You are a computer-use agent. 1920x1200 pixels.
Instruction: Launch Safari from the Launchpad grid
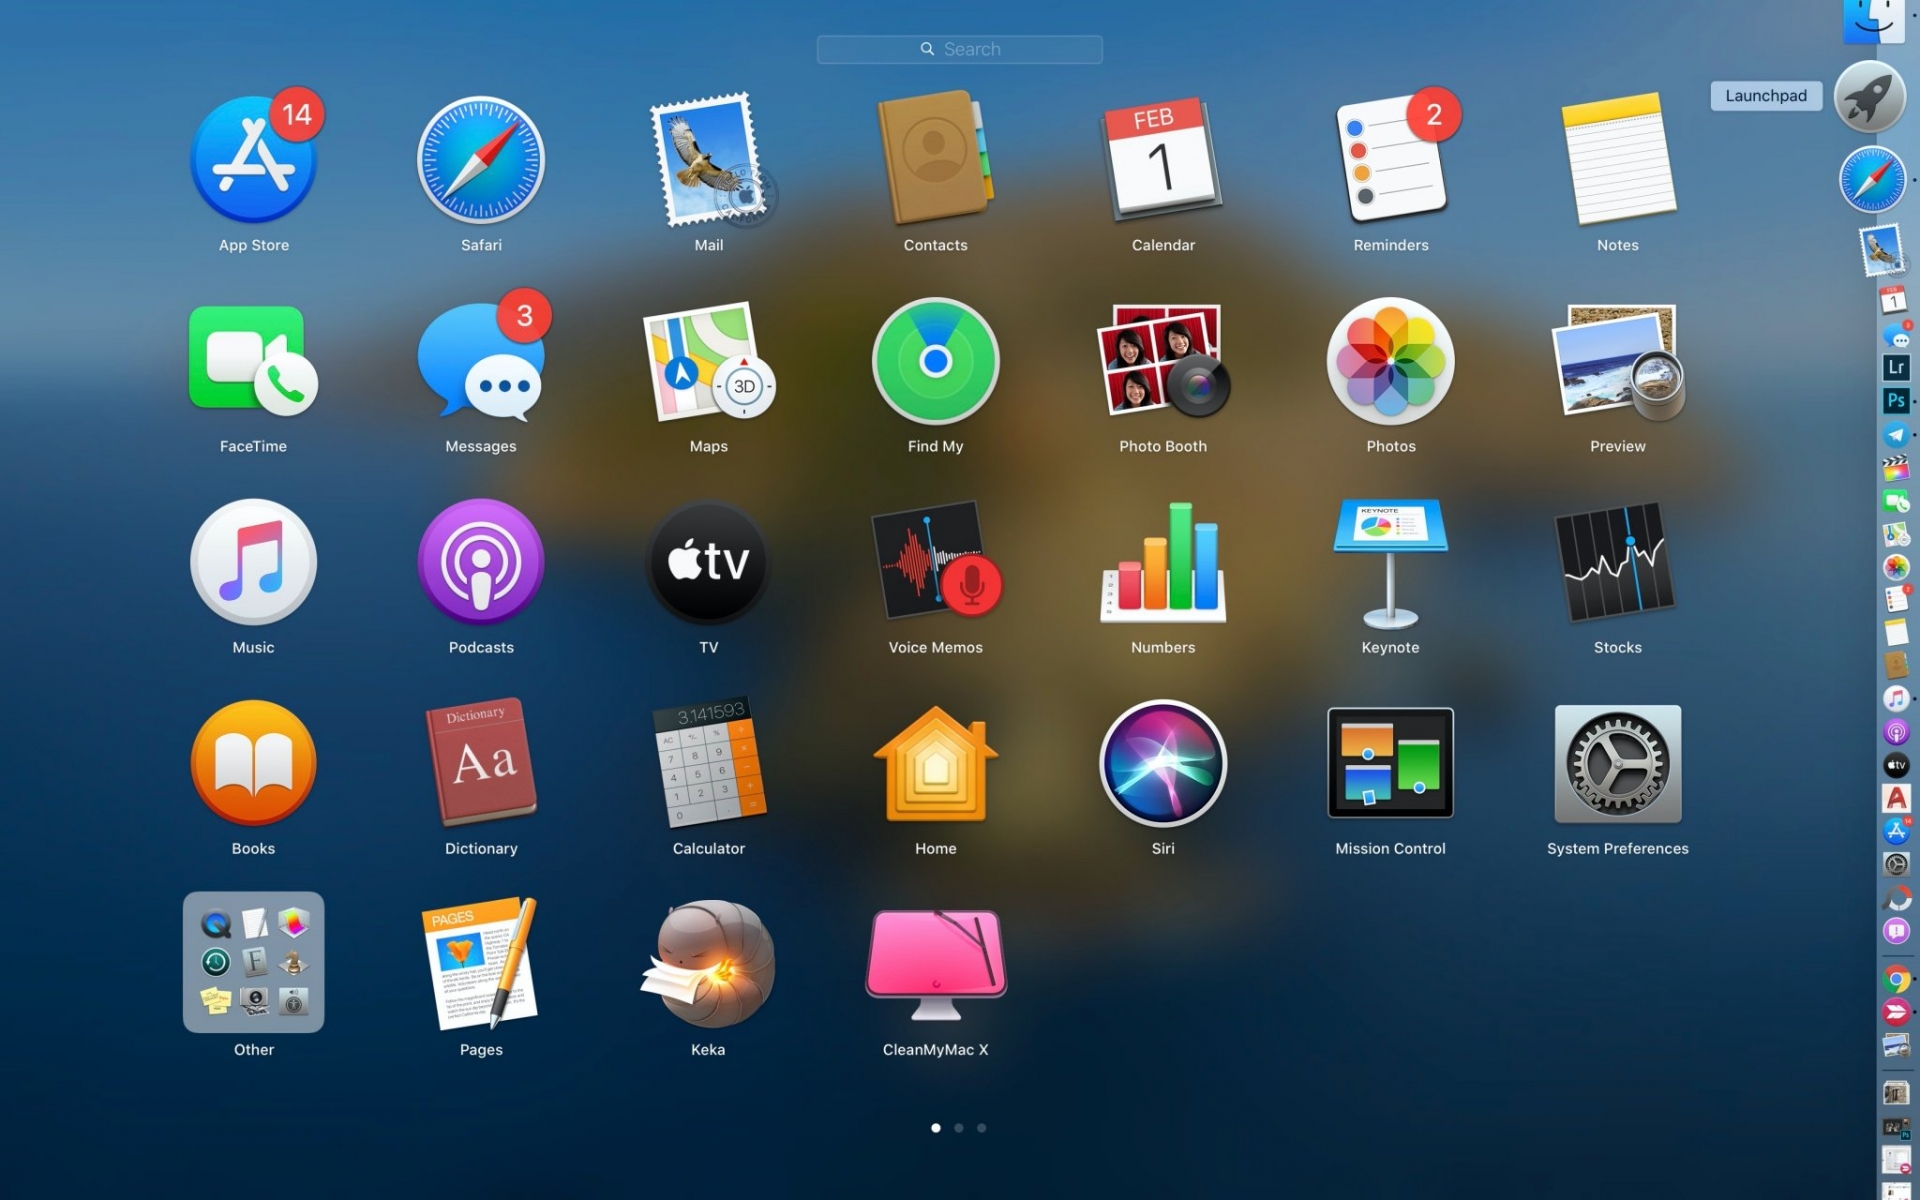(x=481, y=160)
